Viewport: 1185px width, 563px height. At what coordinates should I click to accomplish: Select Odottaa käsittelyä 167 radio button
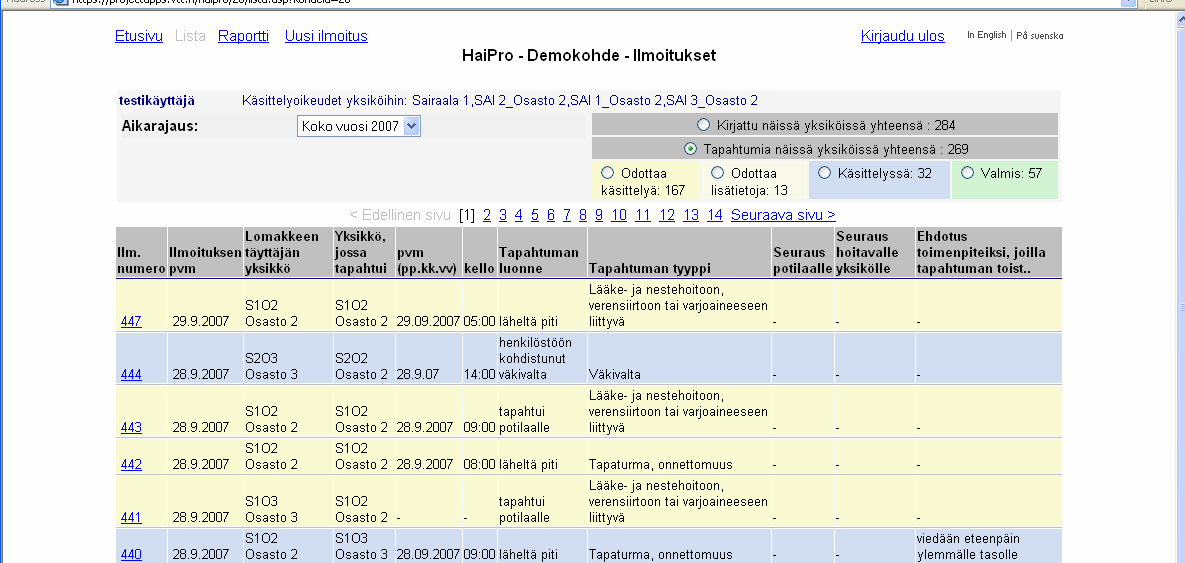click(607, 173)
